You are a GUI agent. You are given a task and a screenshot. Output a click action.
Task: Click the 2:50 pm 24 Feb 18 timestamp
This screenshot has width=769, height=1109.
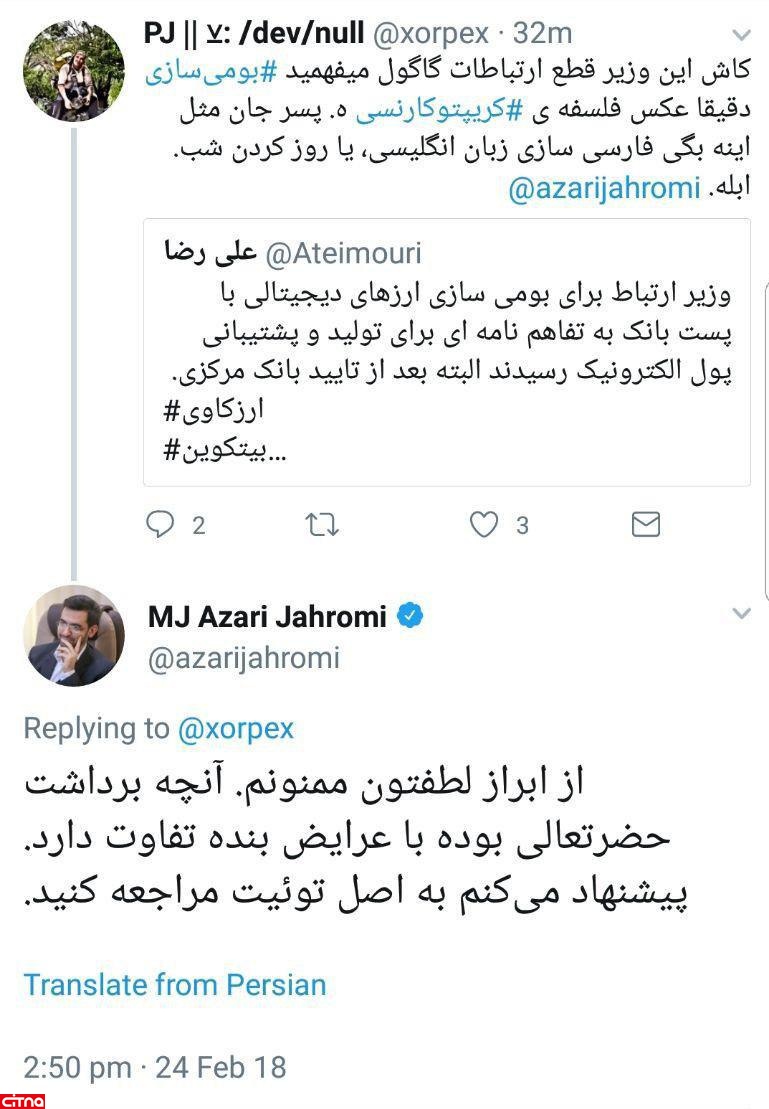[x=155, y=1067]
